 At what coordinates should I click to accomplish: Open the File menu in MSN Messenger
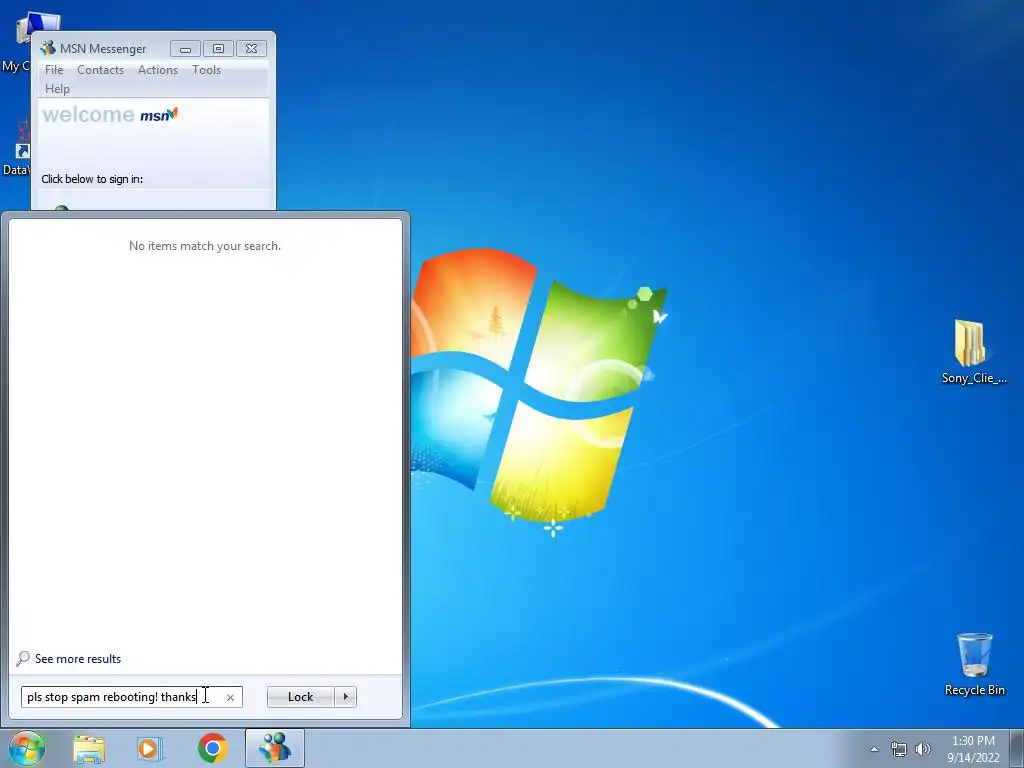tap(54, 70)
